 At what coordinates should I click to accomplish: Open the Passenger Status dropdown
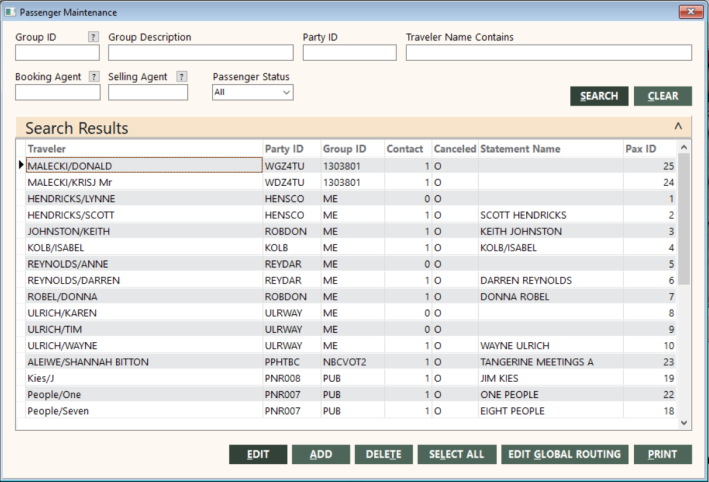pyautogui.click(x=253, y=92)
